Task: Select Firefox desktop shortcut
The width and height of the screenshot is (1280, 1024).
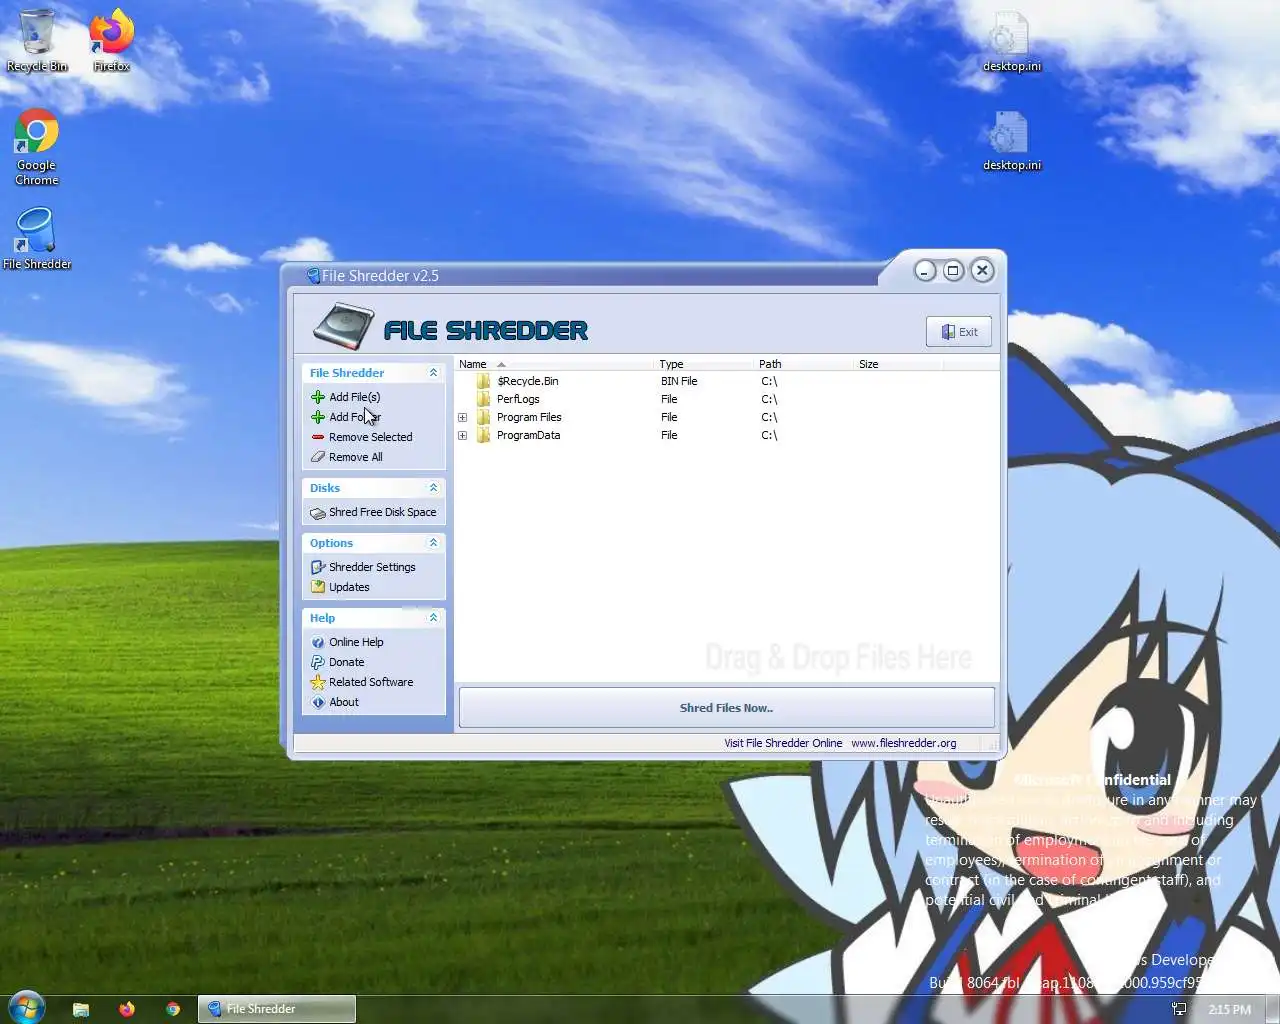Action: click(111, 41)
